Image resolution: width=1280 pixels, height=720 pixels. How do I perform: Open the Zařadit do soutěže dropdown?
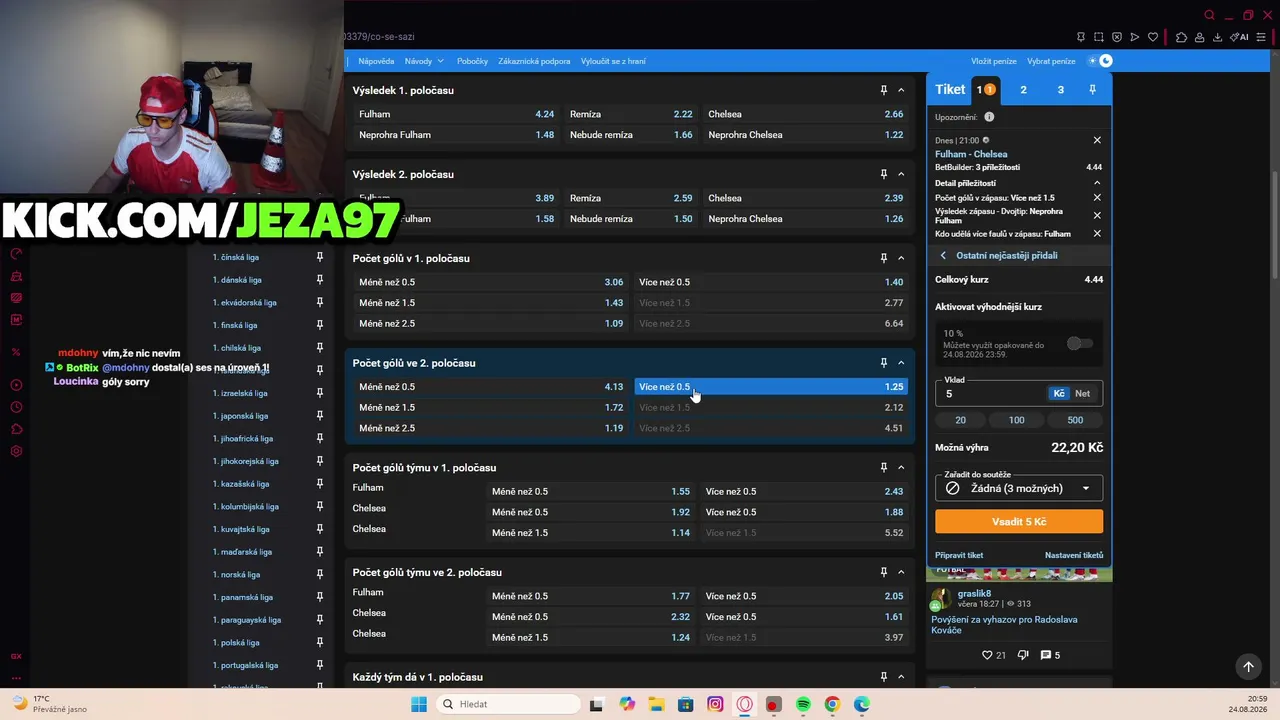click(x=1019, y=488)
